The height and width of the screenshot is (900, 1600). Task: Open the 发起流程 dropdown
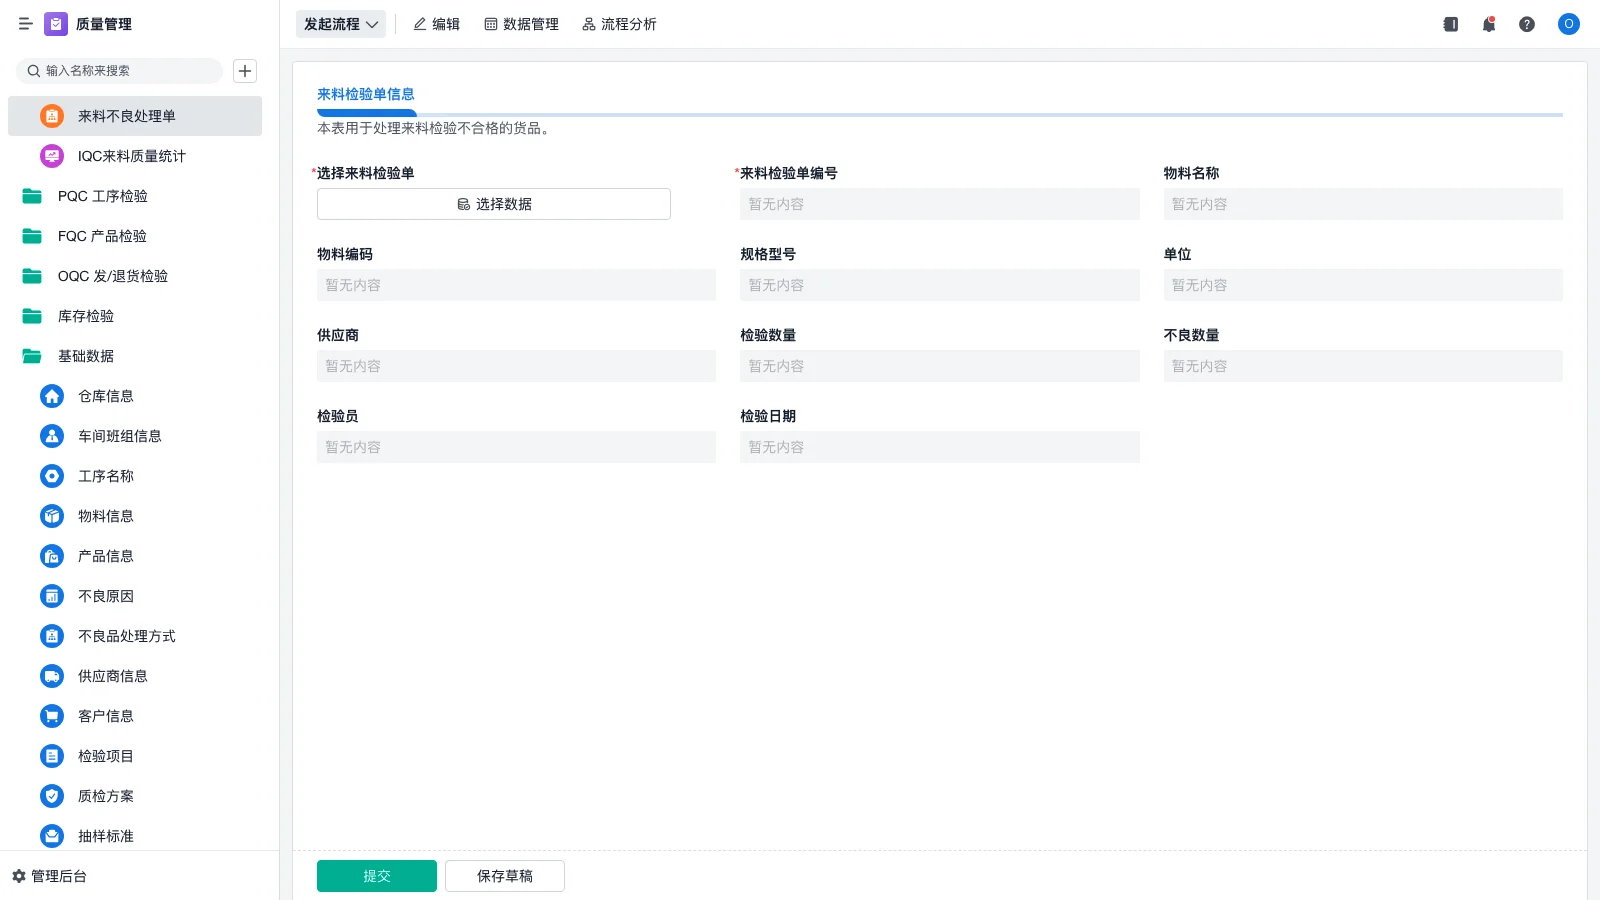click(340, 24)
